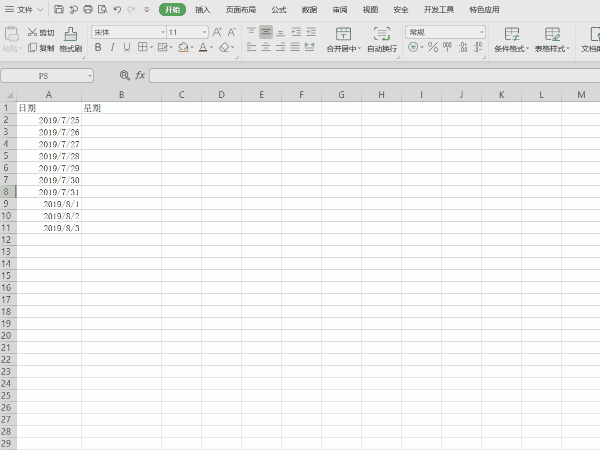Switch to the 页面布局 Page Layout tab
This screenshot has width=600, height=450.
tap(241, 10)
